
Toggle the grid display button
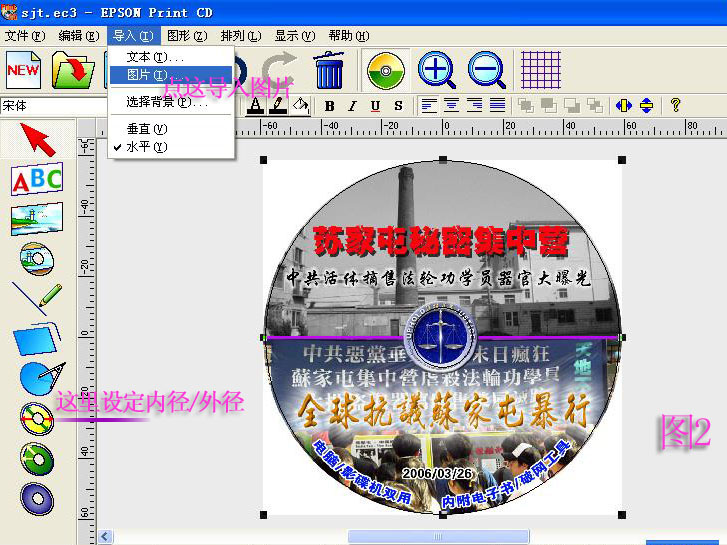click(541, 70)
